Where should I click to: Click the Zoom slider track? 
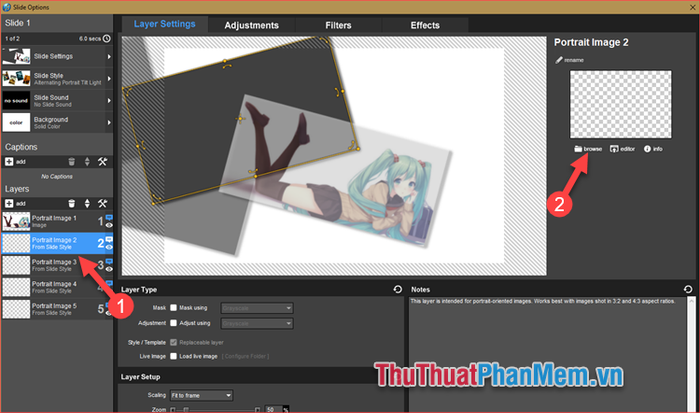point(215,409)
